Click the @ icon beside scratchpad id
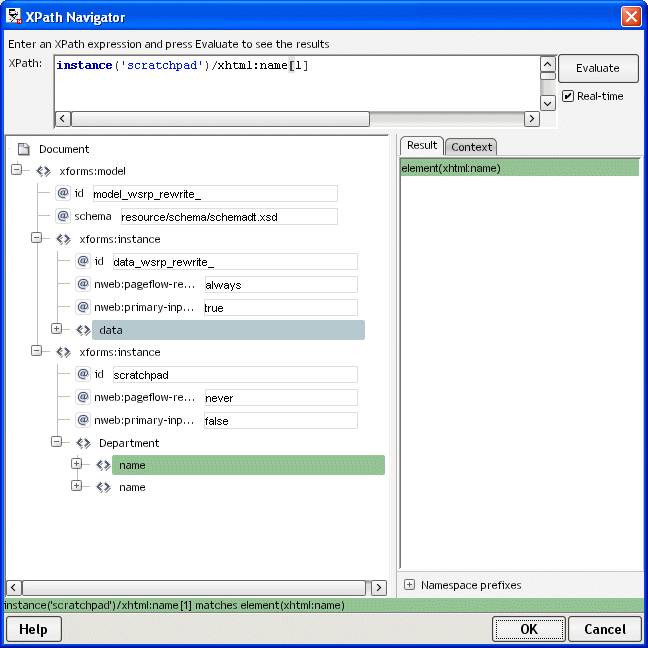 click(83, 374)
